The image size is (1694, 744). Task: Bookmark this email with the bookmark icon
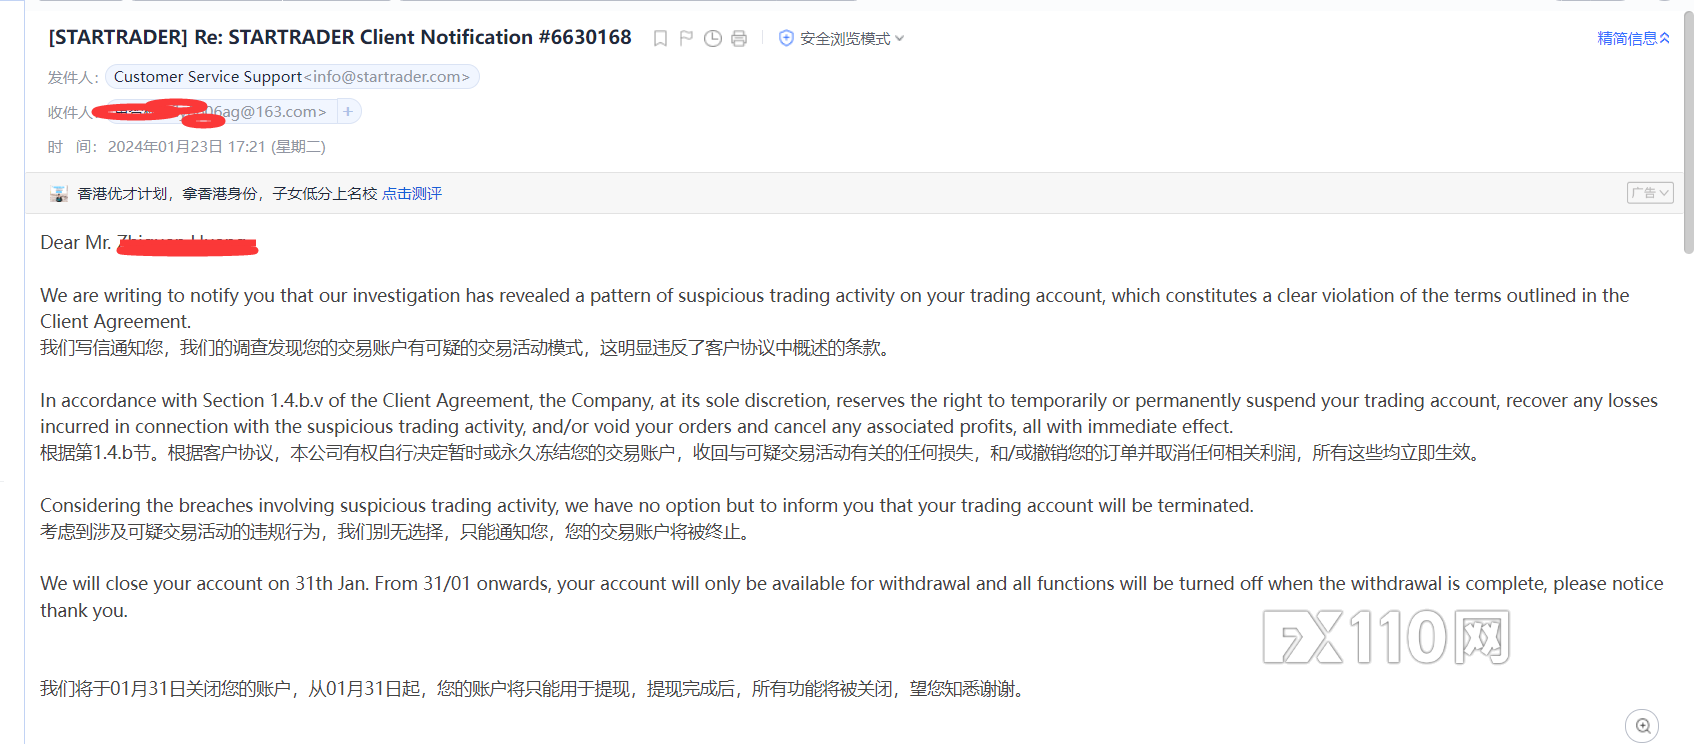tap(660, 38)
